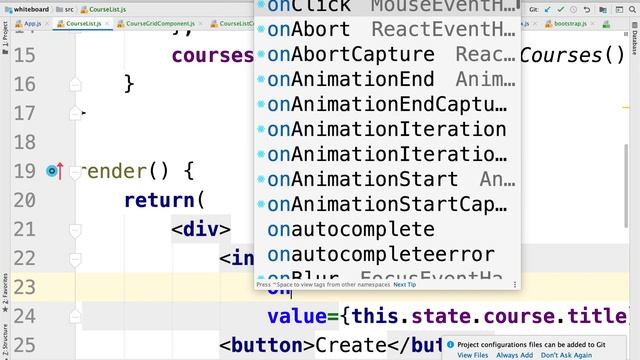Select onautocompleteerror suggestion

pyautogui.click(x=387, y=254)
